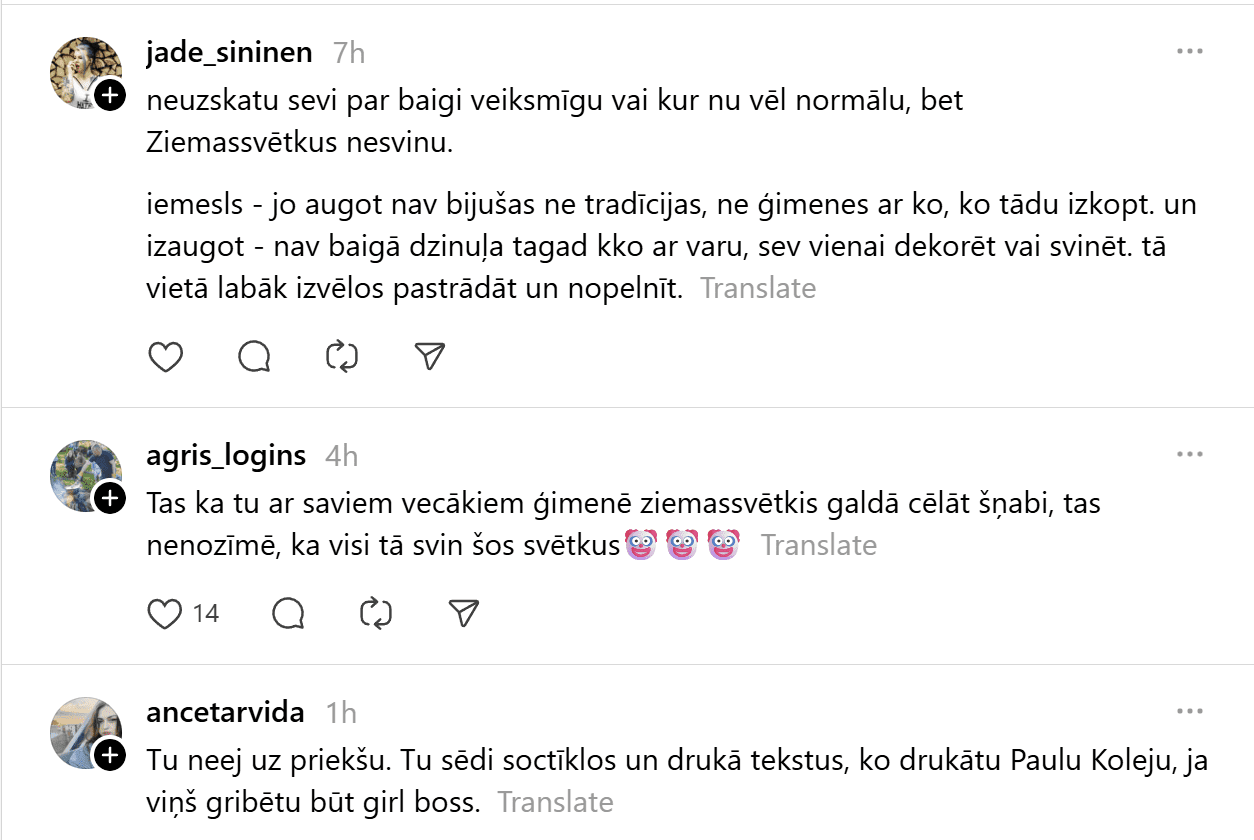Repost agris_logins's comment

376,614
